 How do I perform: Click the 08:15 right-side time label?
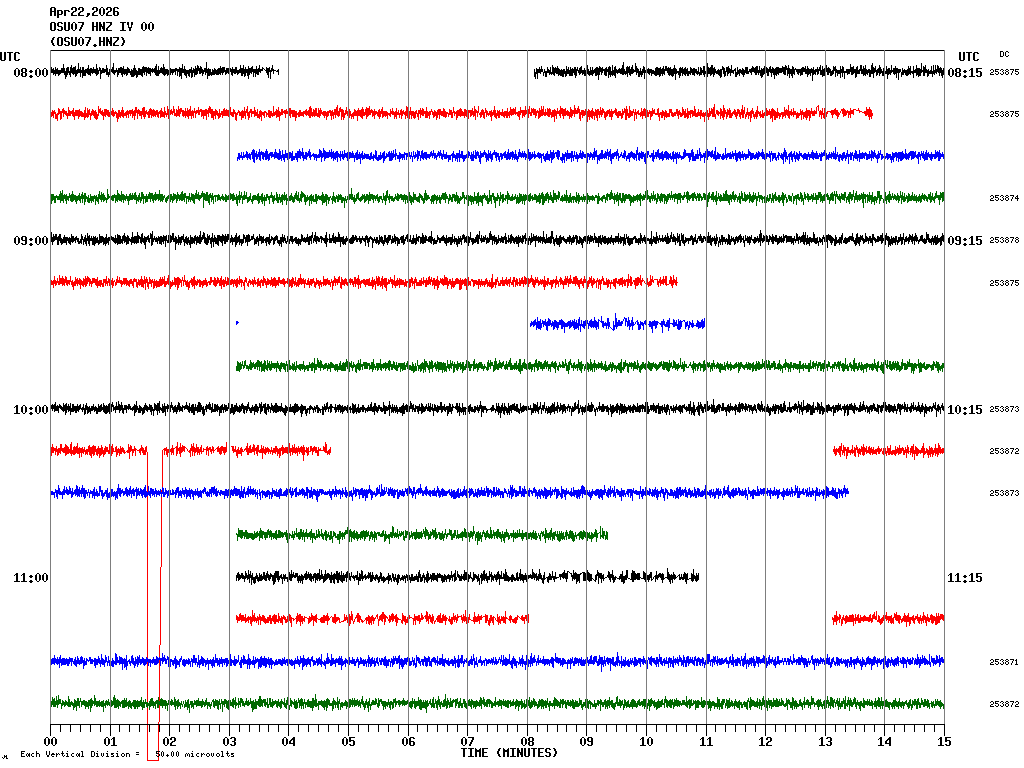pos(965,73)
